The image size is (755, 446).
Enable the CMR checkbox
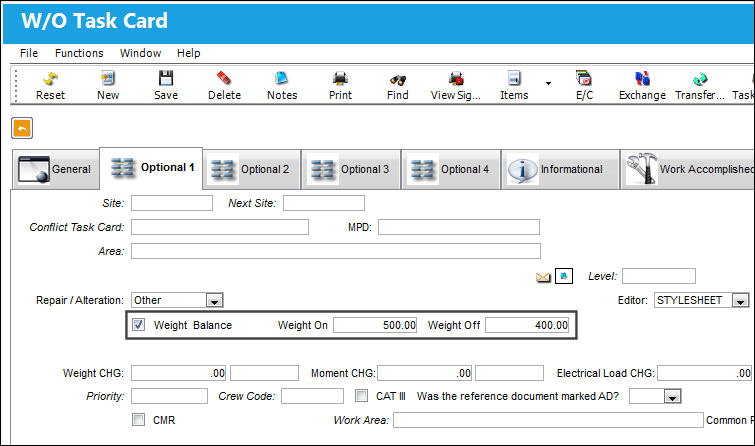139,420
